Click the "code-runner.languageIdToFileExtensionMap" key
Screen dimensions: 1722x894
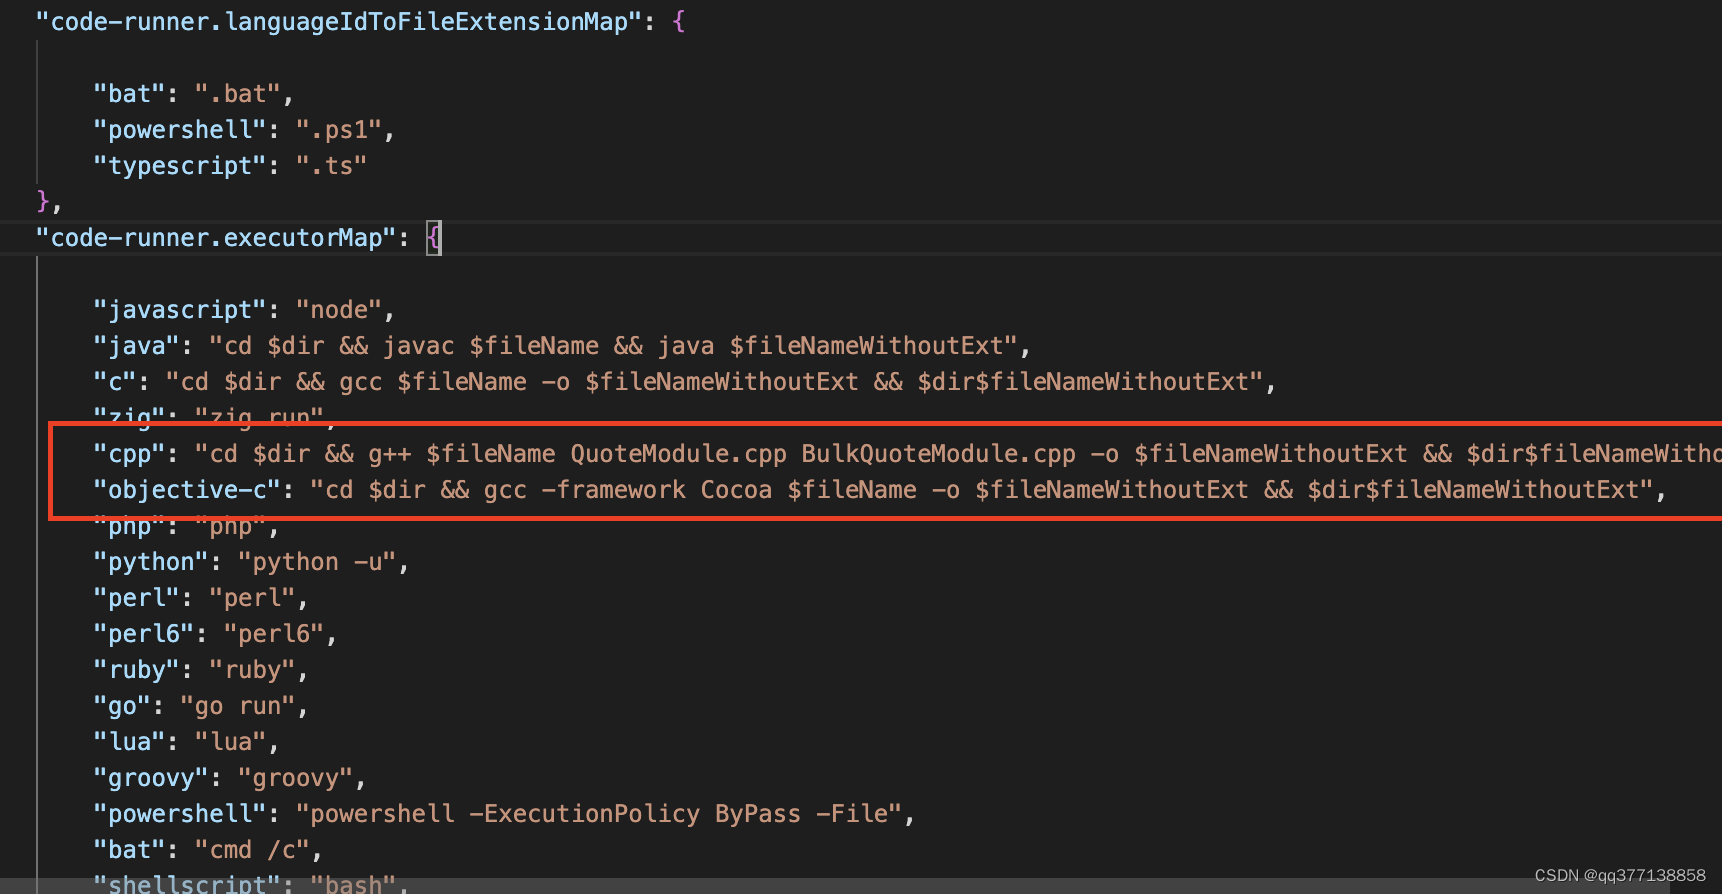point(339,22)
